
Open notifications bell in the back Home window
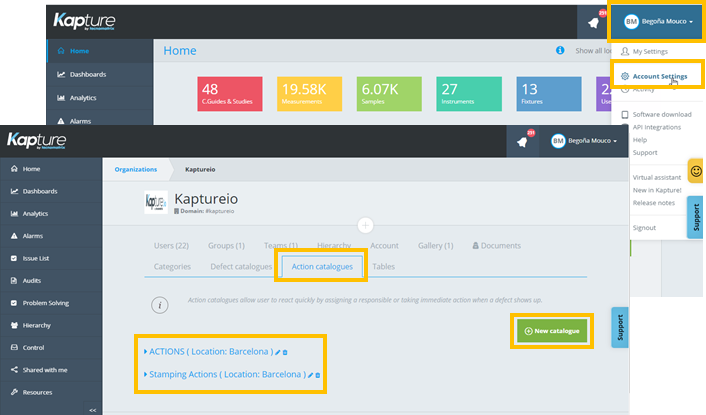pyautogui.click(x=593, y=23)
